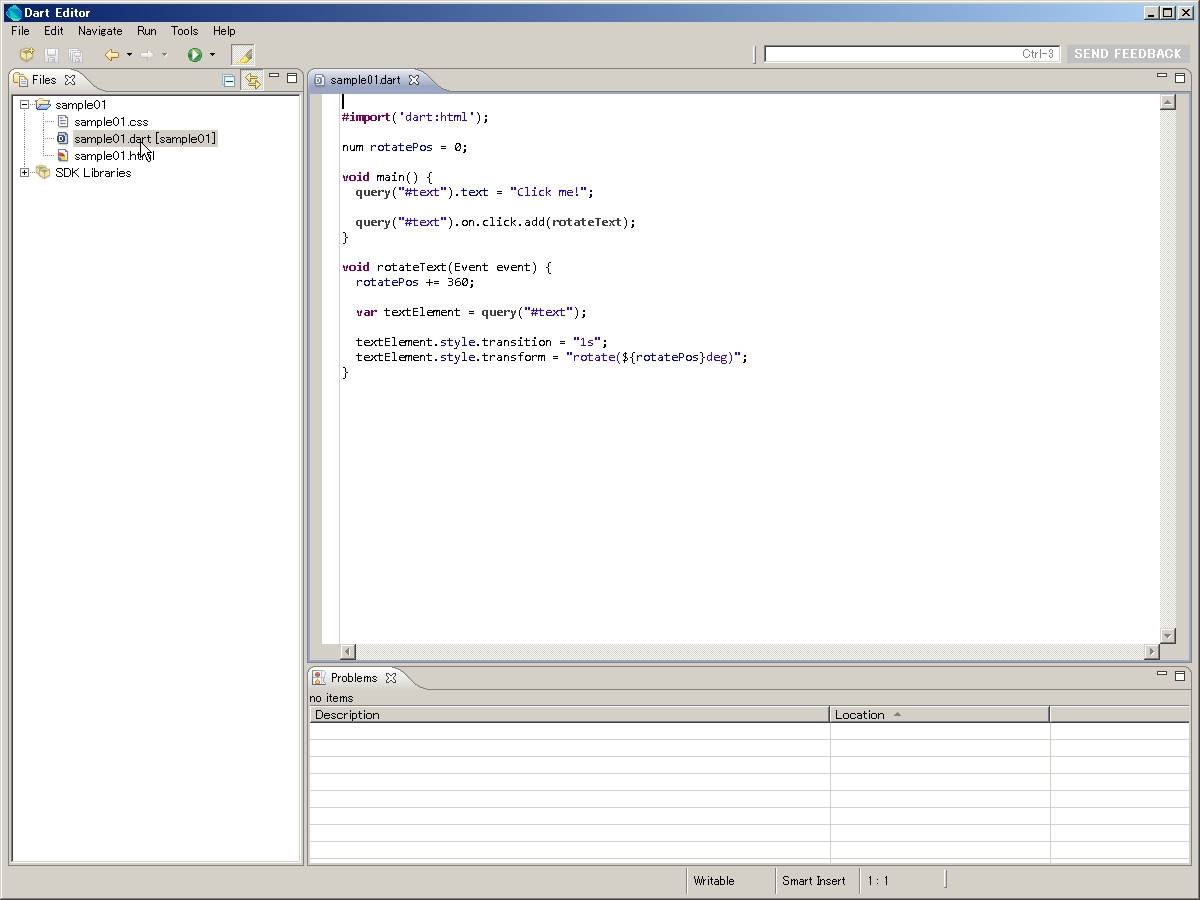Image resolution: width=1200 pixels, height=900 pixels.
Task: Minimize the Problems panel
Action: pos(1162,675)
